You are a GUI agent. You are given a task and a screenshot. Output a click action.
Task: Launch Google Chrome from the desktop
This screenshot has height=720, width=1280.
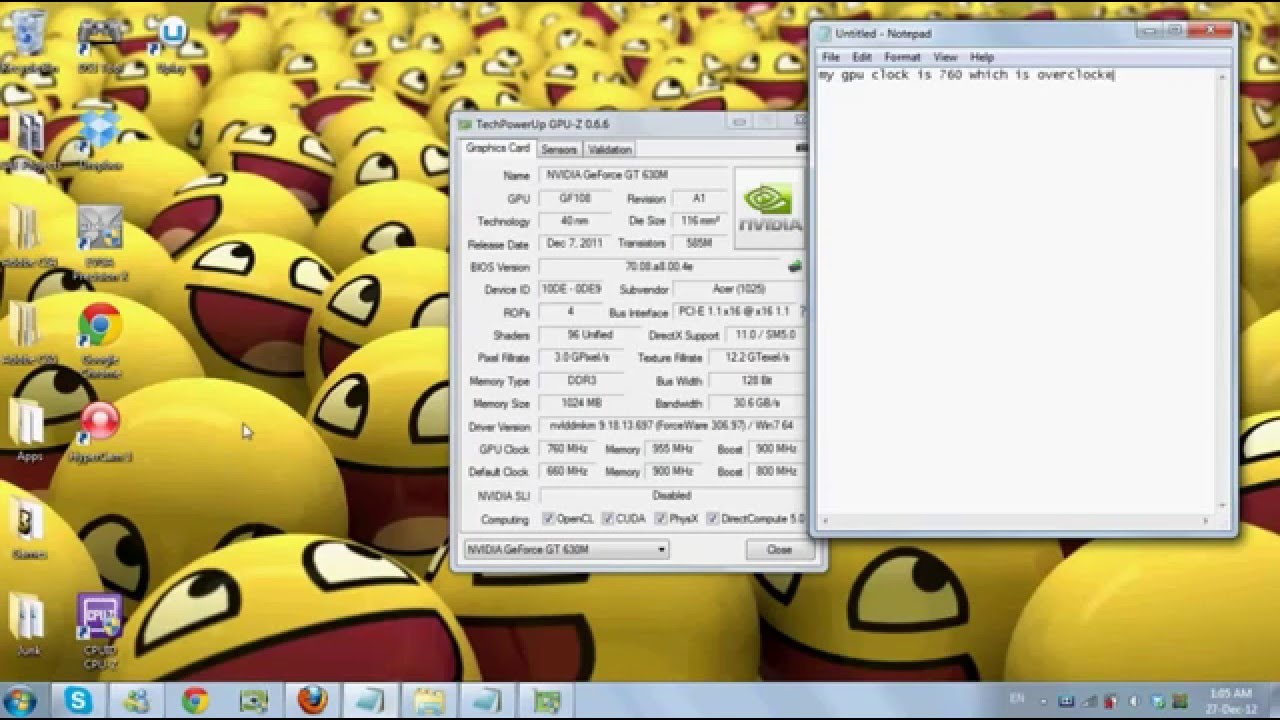100,342
